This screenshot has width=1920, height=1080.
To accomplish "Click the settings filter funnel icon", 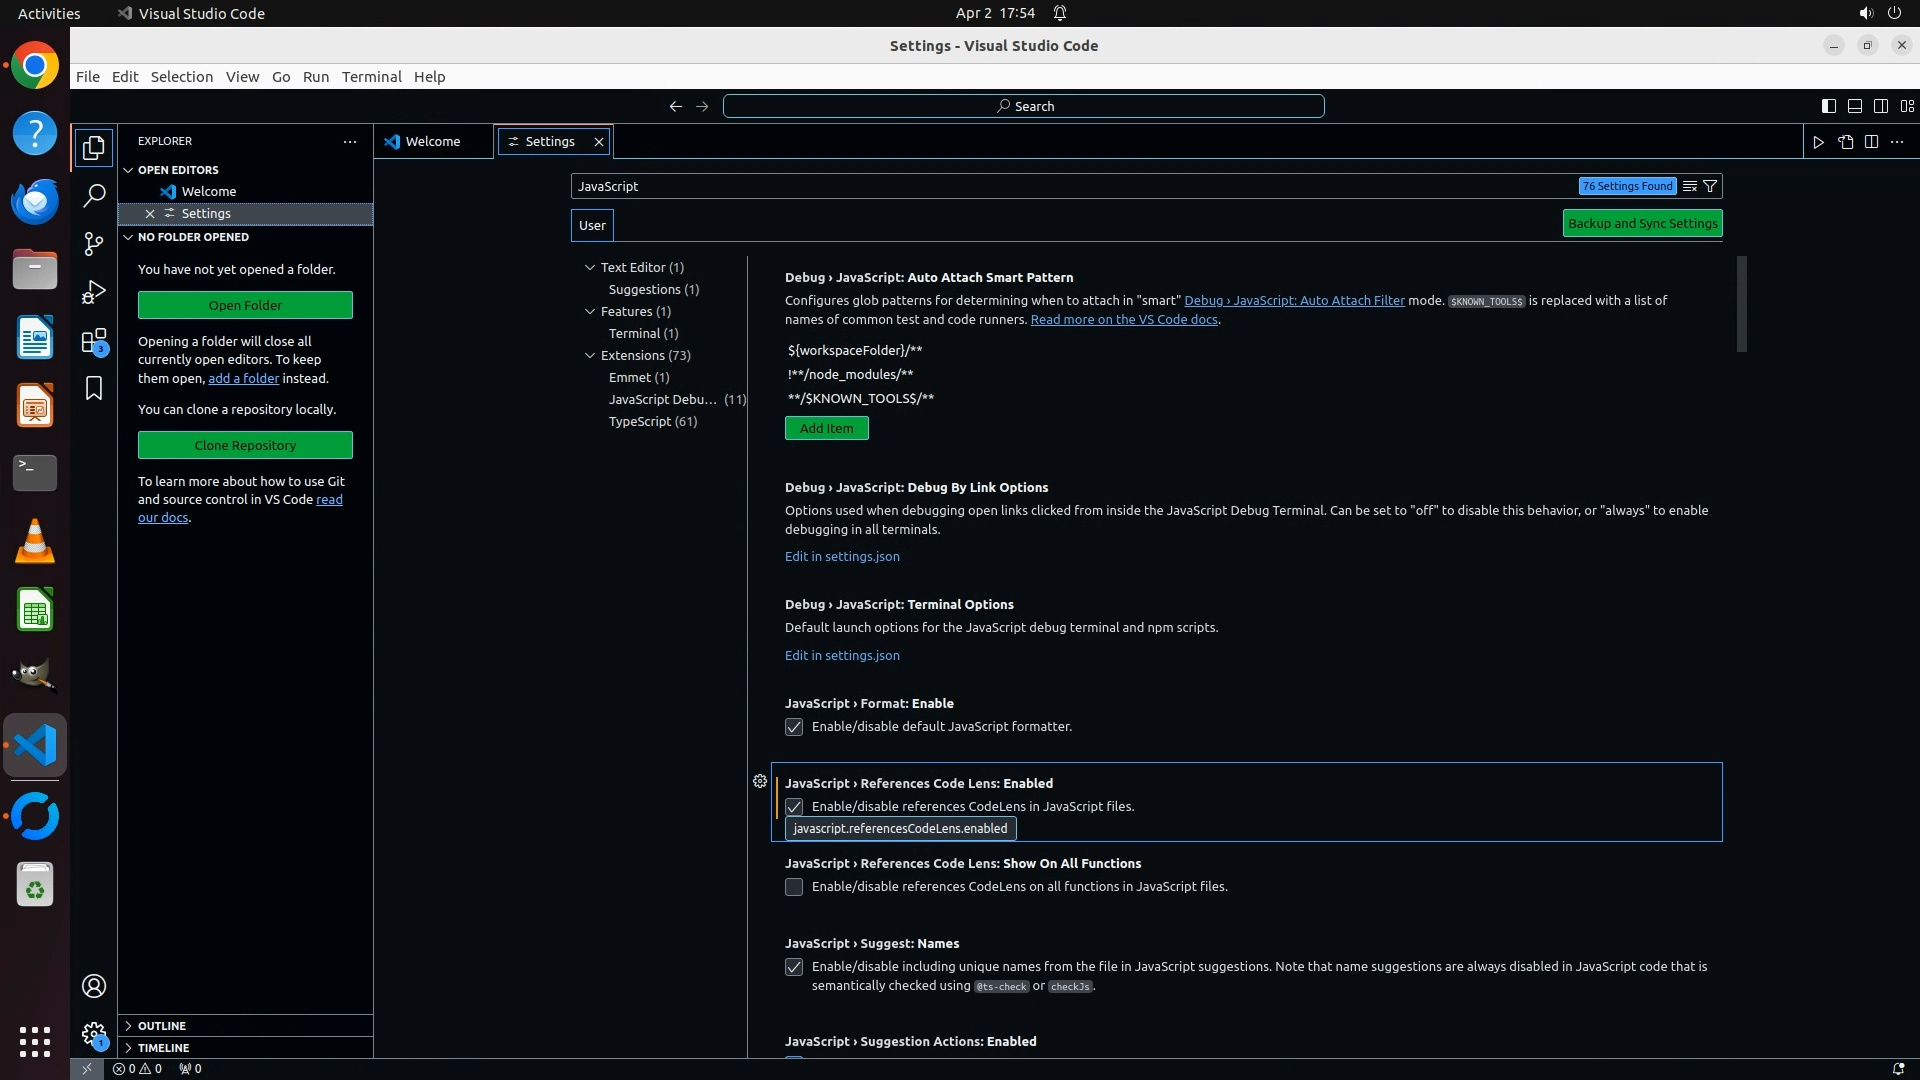I will (x=1710, y=186).
